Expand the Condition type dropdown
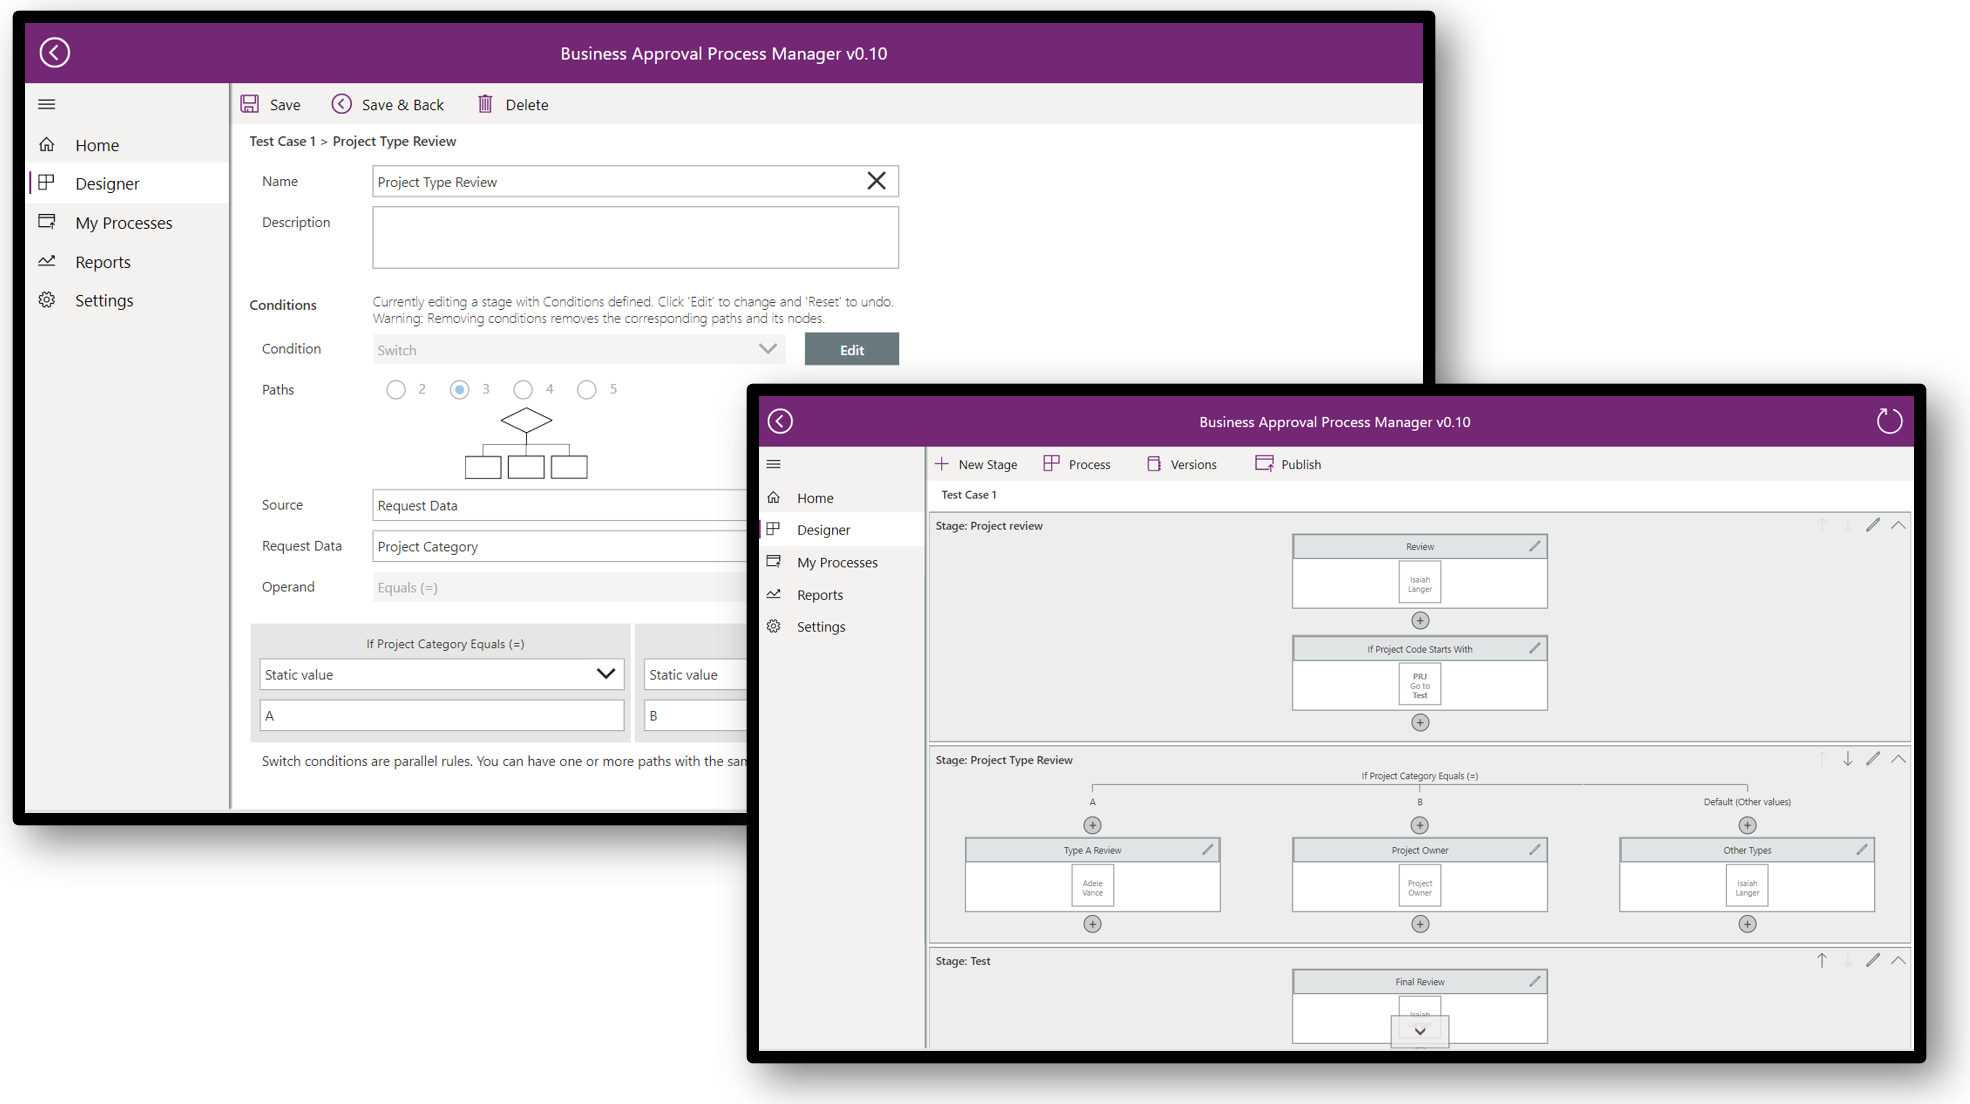The width and height of the screenshot is (1970, 1104). point(769,349)
